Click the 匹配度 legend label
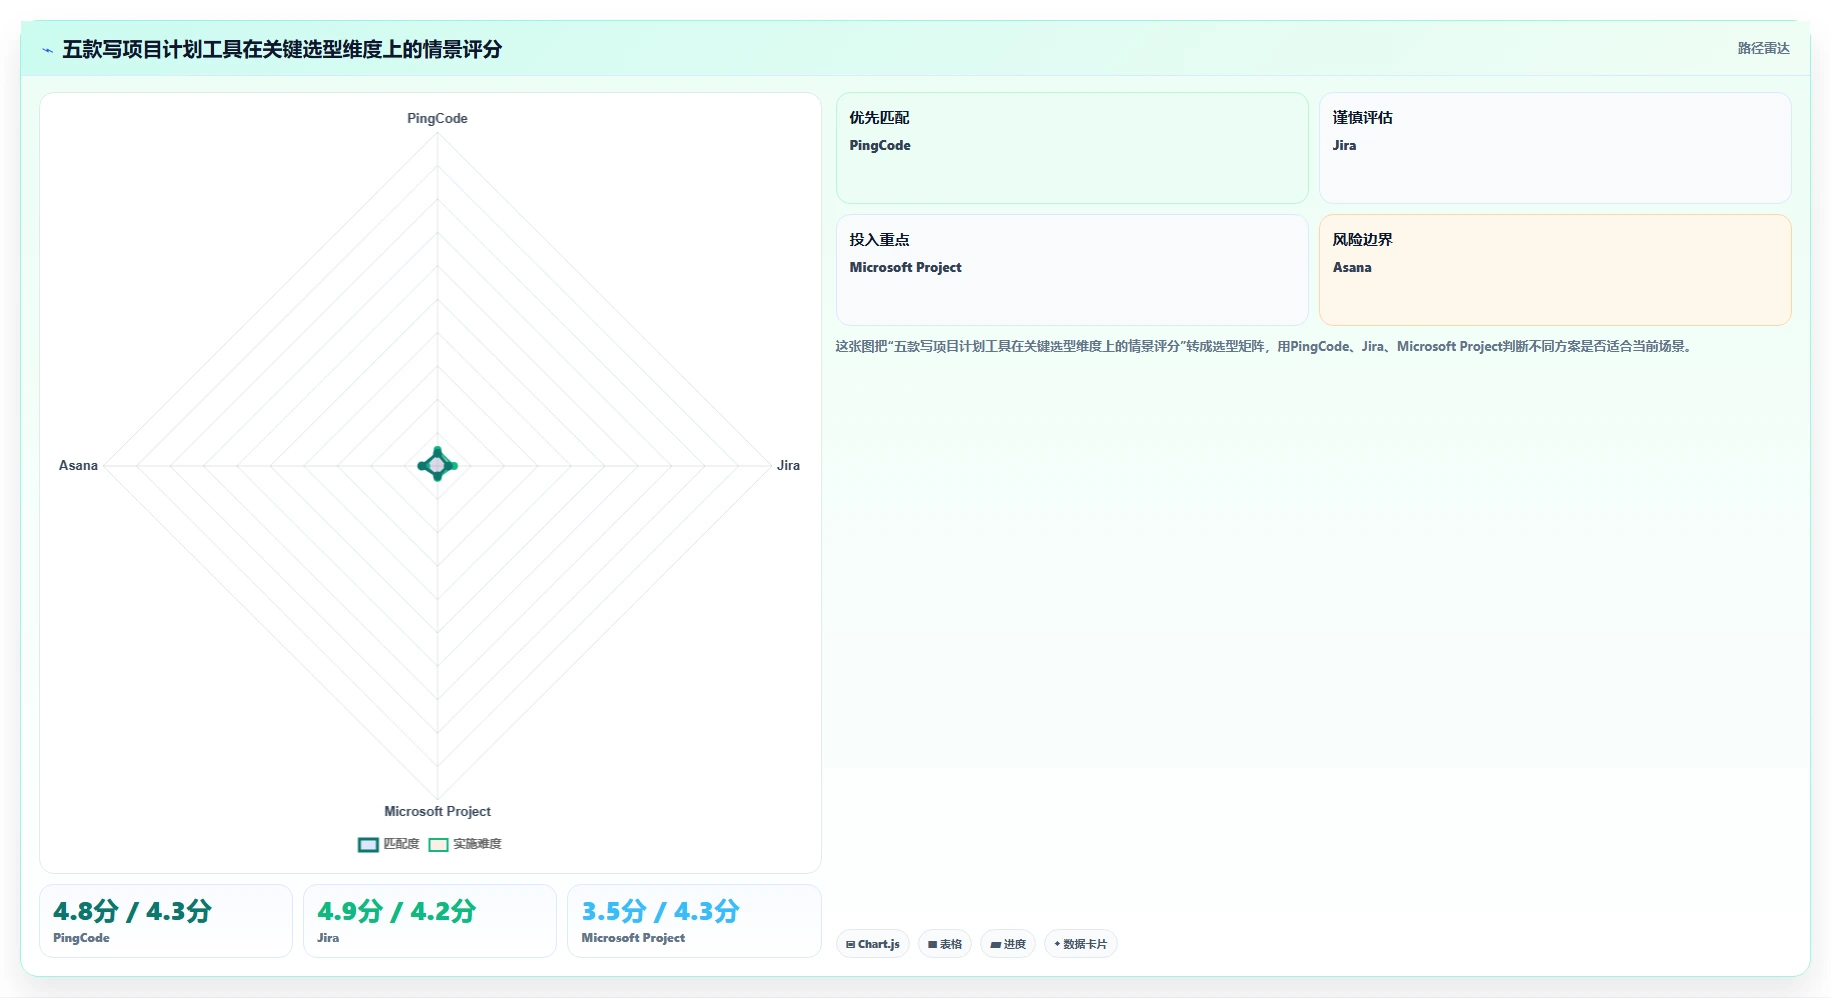 402,844
